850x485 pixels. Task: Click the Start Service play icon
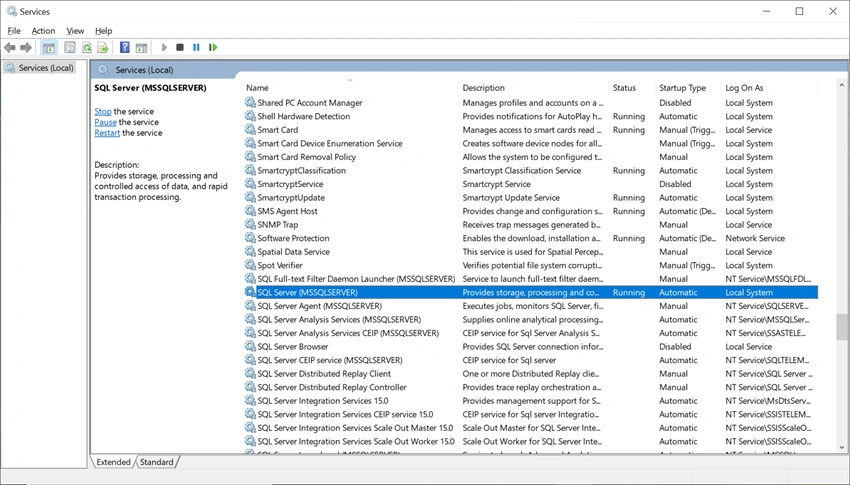[164, 48]
